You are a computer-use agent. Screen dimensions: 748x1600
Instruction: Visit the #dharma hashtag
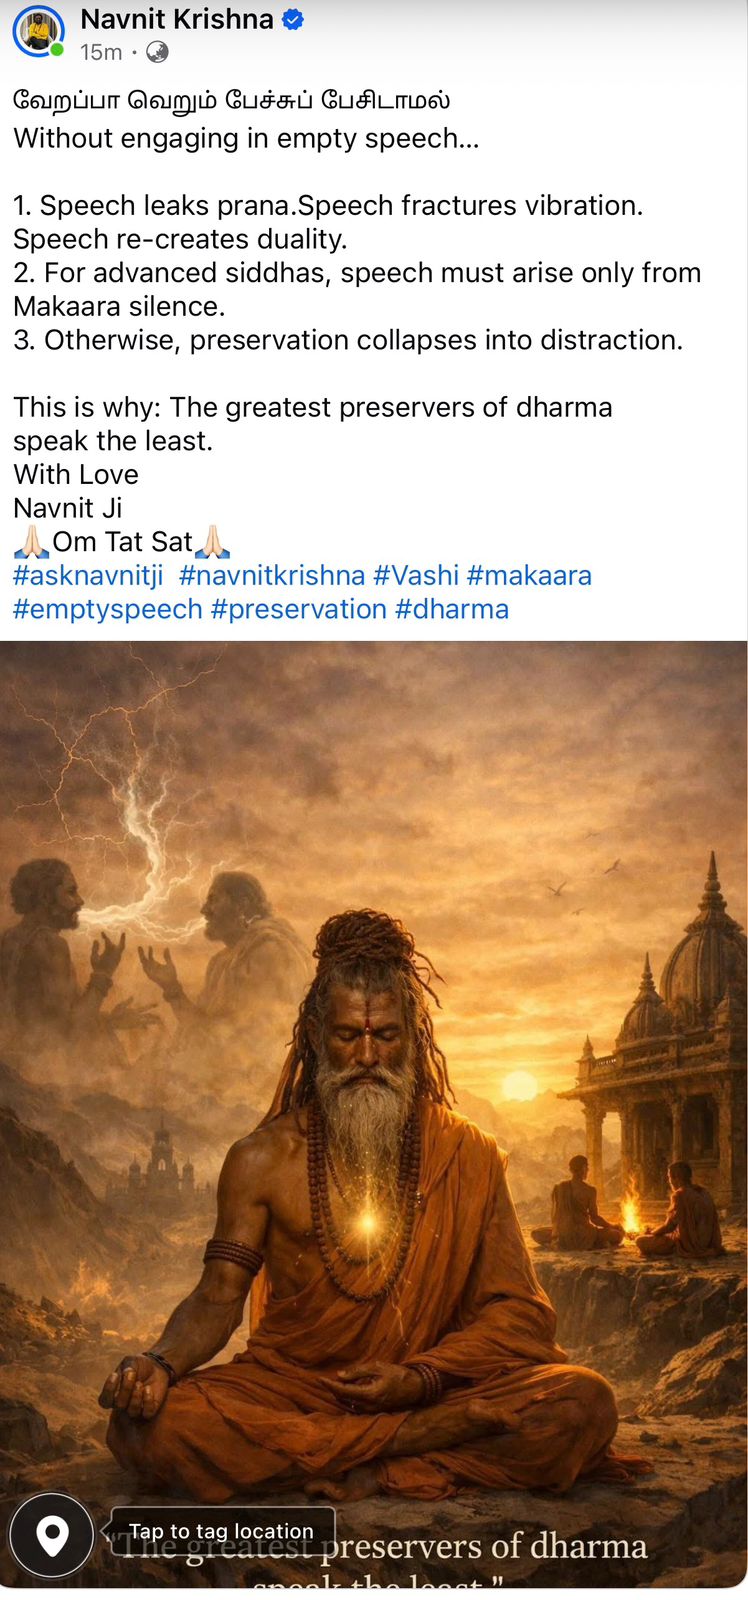452,609
